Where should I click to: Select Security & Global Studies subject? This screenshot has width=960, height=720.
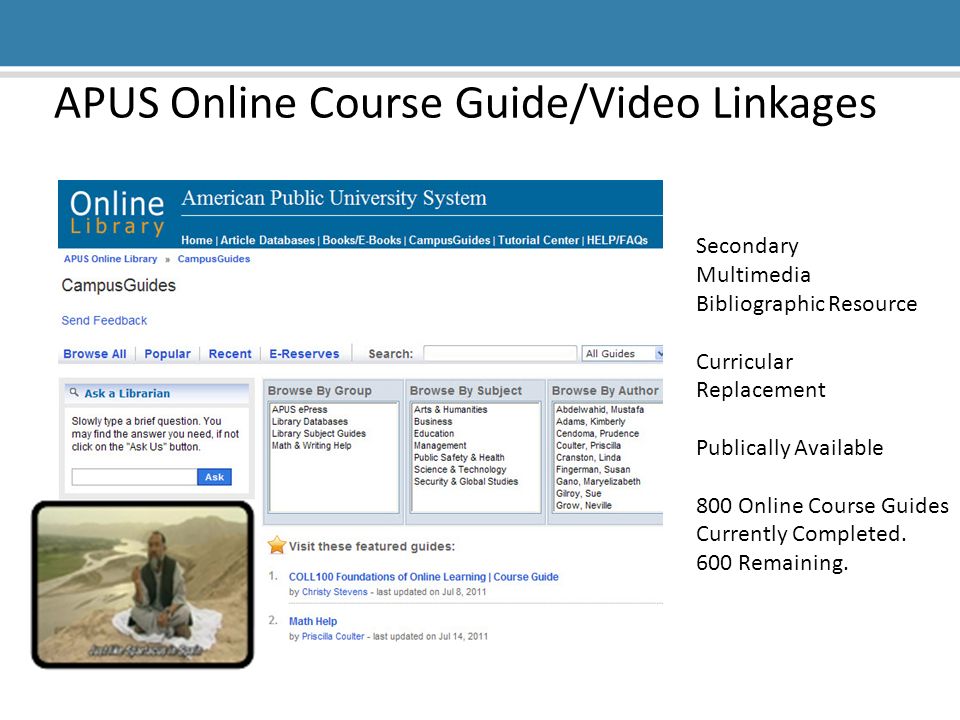point(466,482)
